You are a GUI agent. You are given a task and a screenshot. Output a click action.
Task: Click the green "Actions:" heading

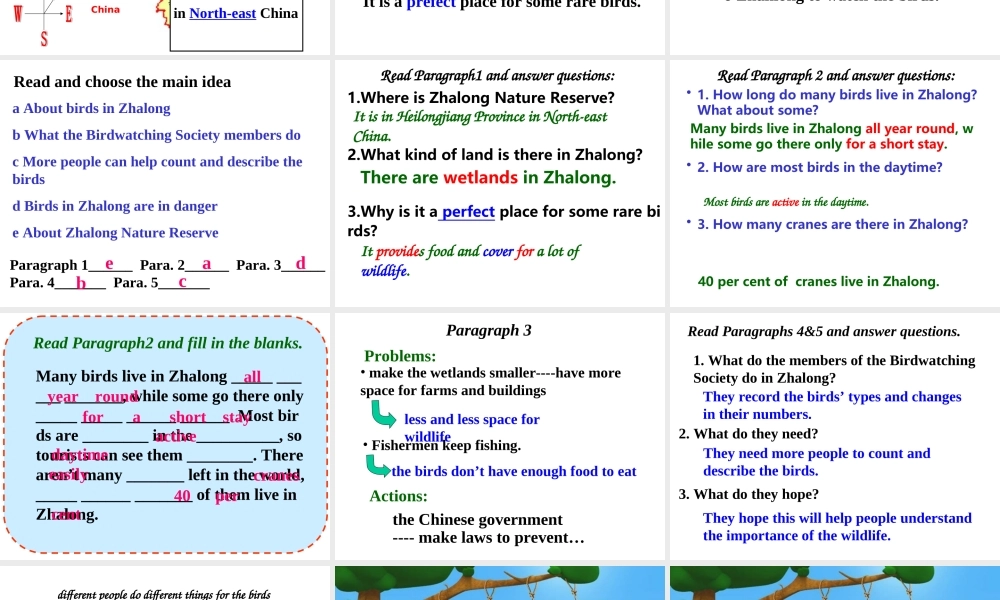(x=399, y=496)
